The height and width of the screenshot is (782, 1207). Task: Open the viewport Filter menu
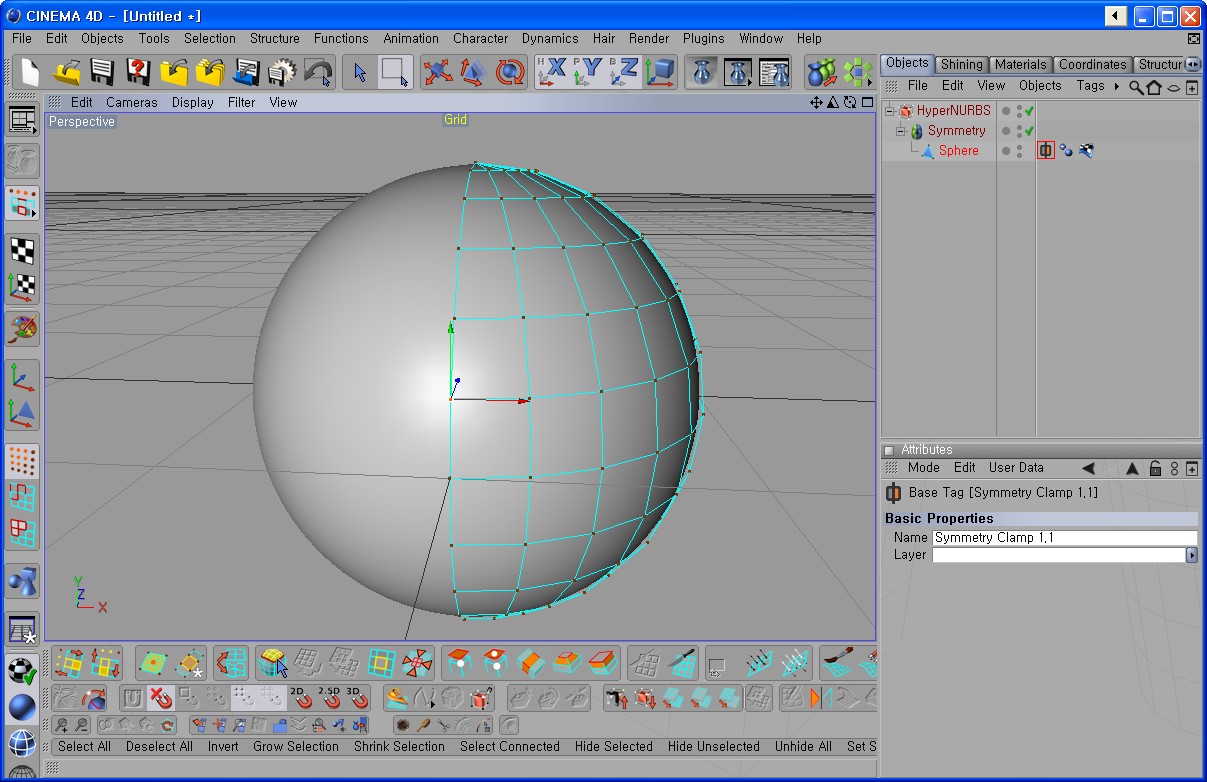pos(241,102)
